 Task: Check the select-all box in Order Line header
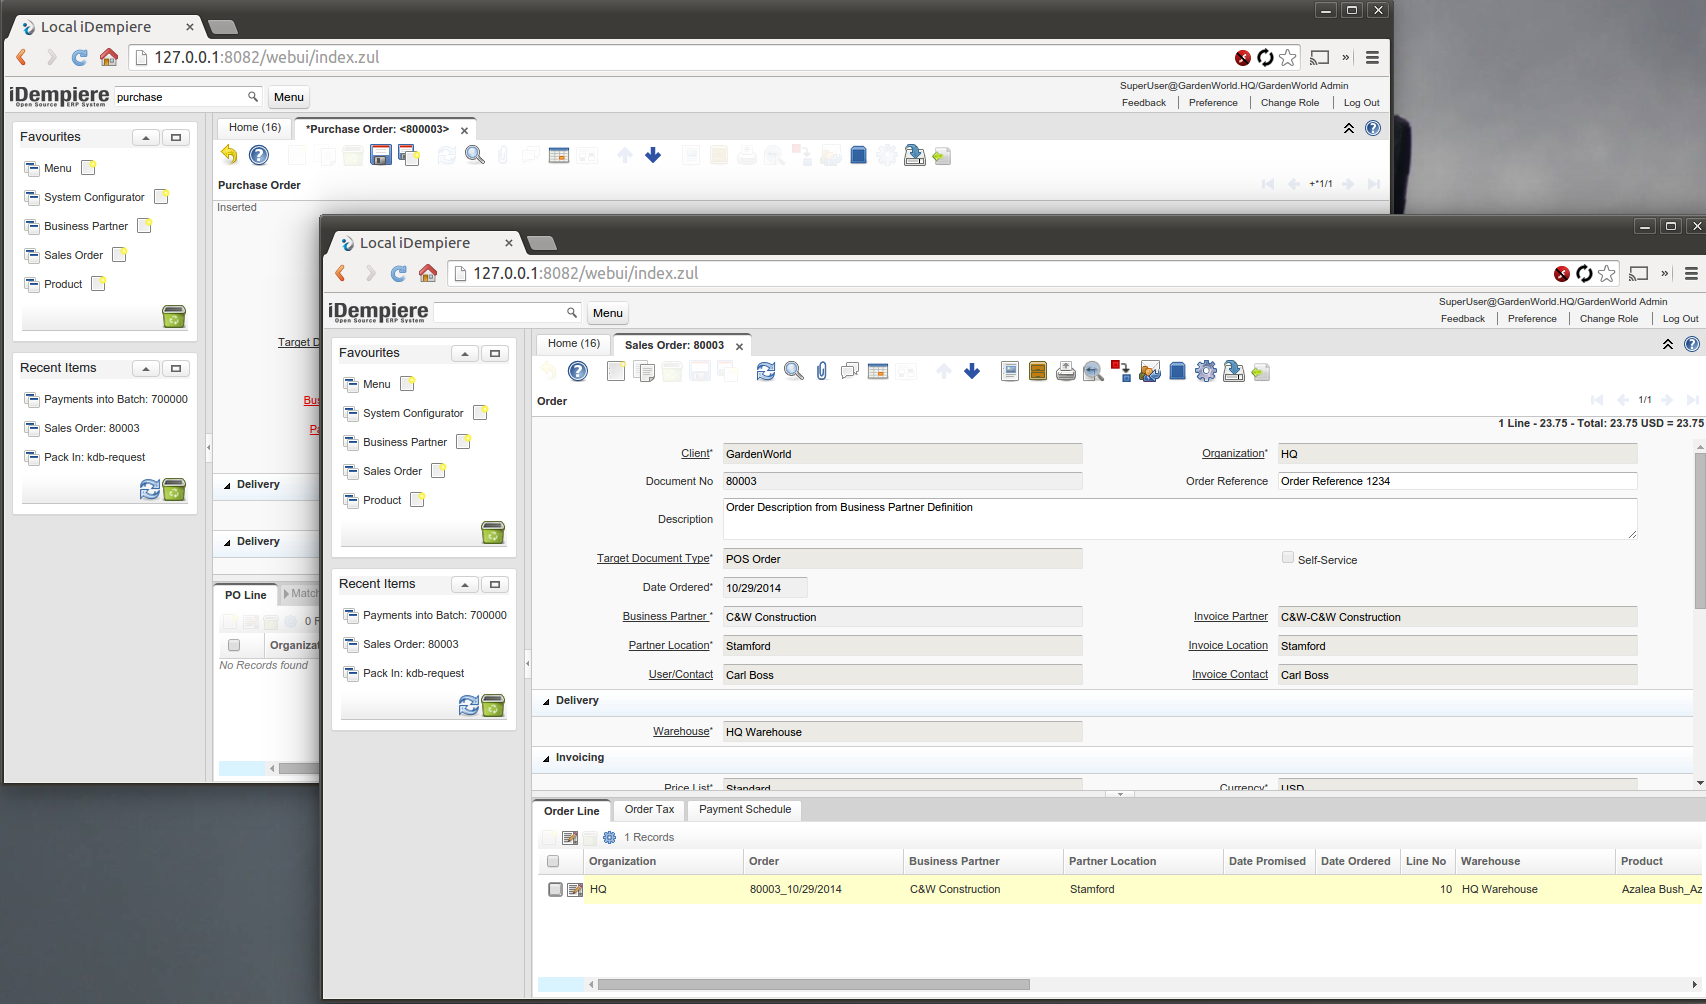tap(553, 861)
